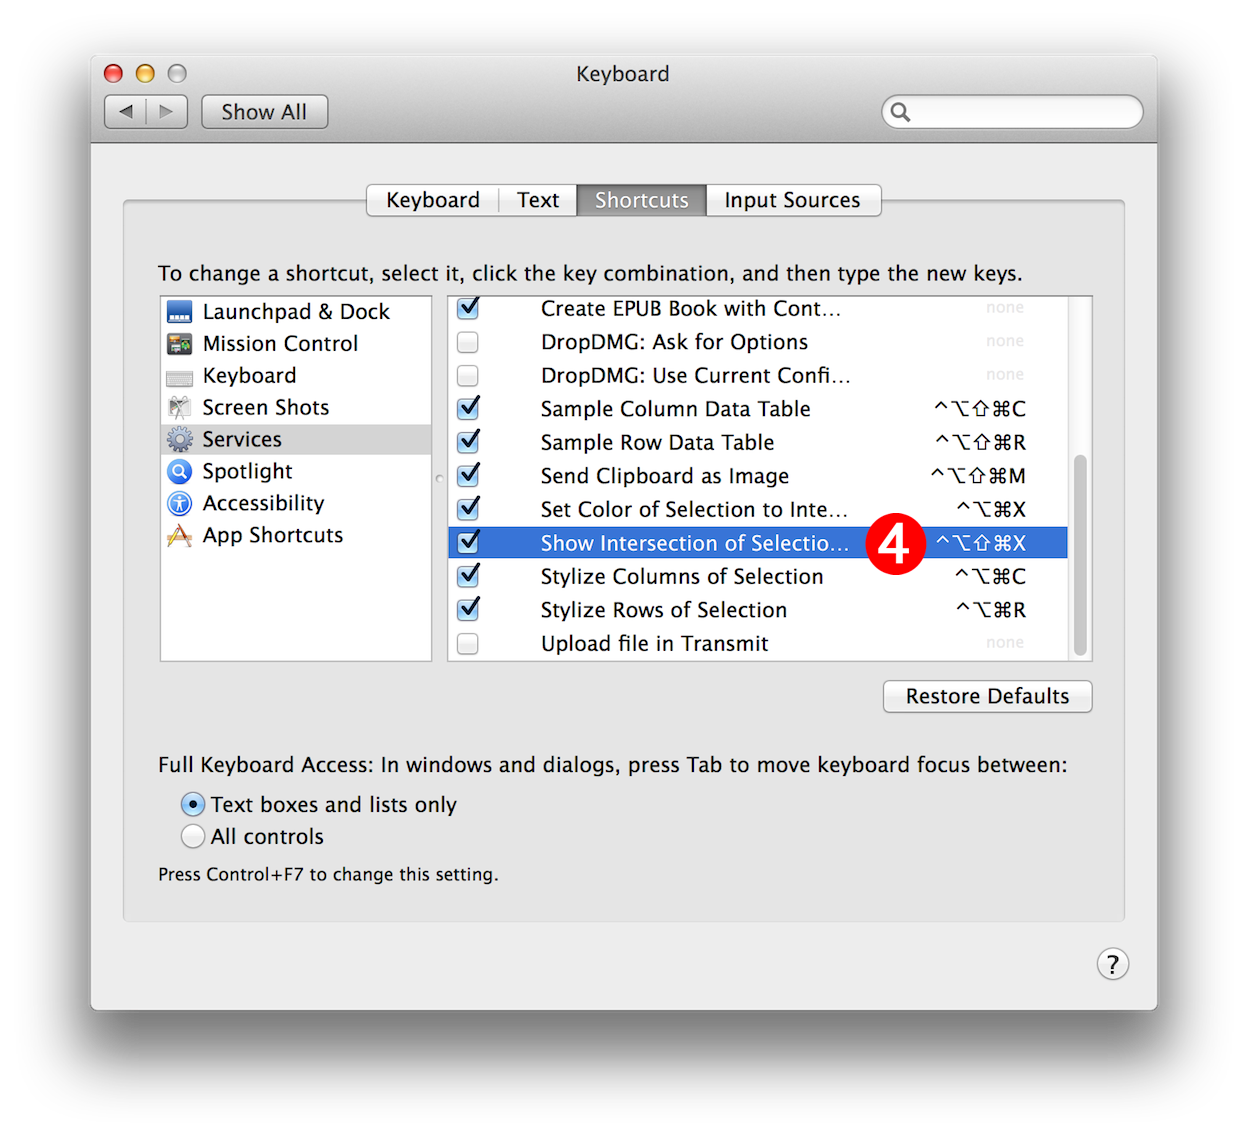
Task: Click the Spotlight magnifier icon
Action: tap(180, 472)
